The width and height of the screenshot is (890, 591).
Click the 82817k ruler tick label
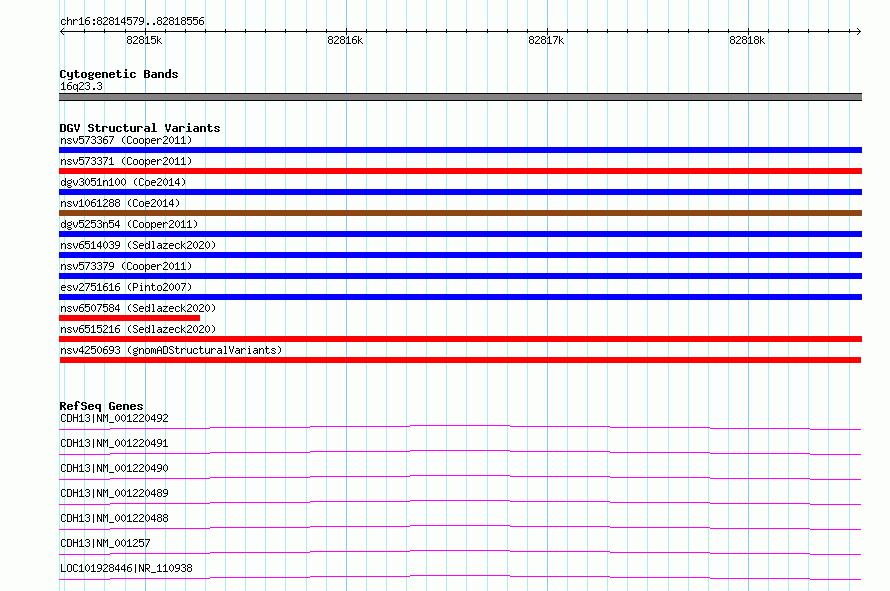tap(546, 40)
